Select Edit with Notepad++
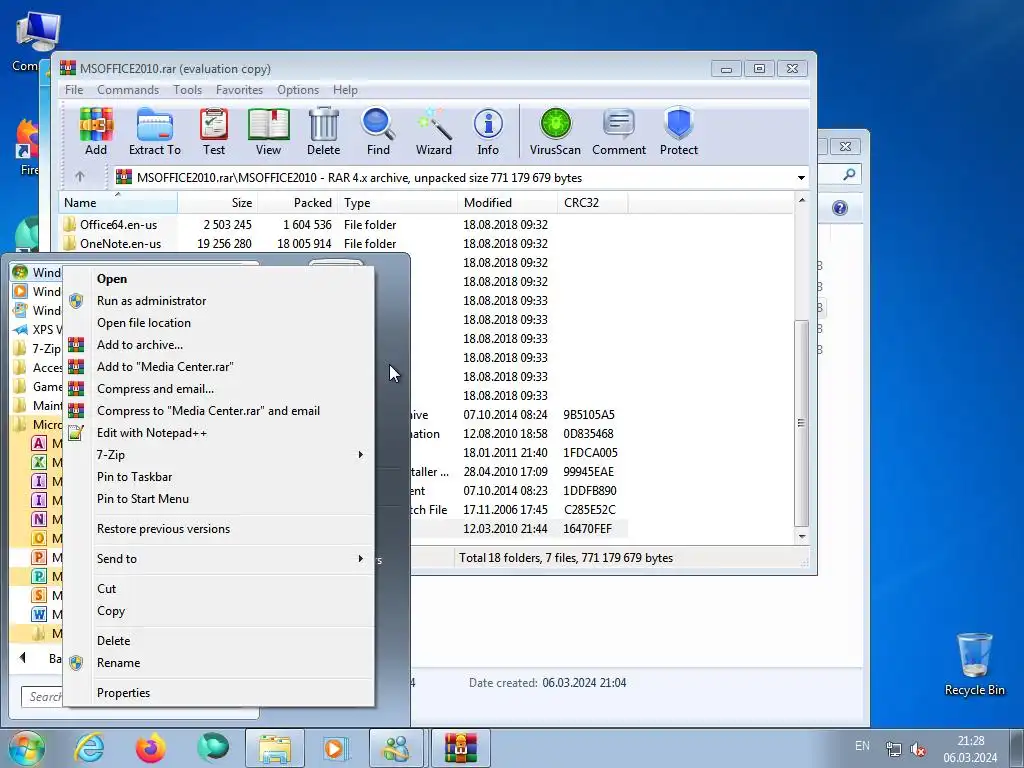This screenshot has height=768, width=1024. (219, 433)
